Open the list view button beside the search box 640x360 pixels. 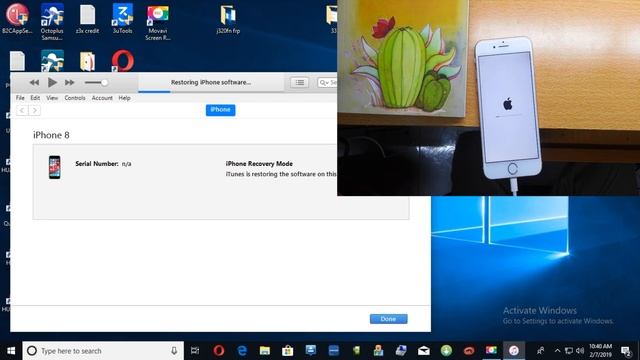(300, 82)
